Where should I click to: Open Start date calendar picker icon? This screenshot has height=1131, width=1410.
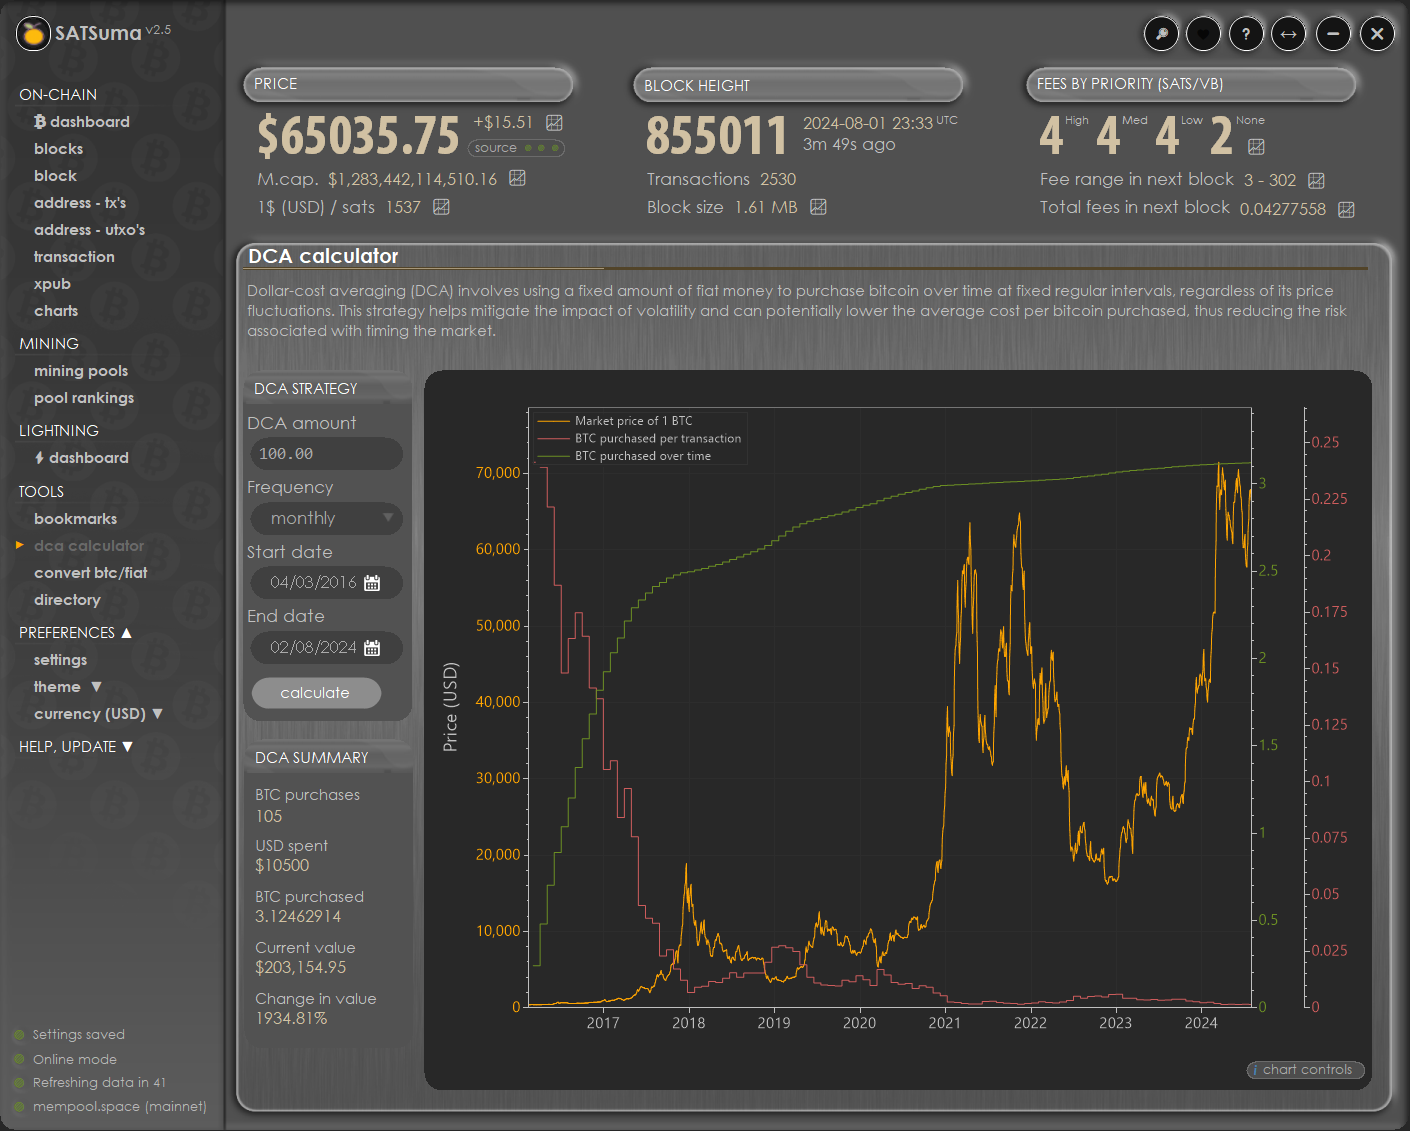372,583
